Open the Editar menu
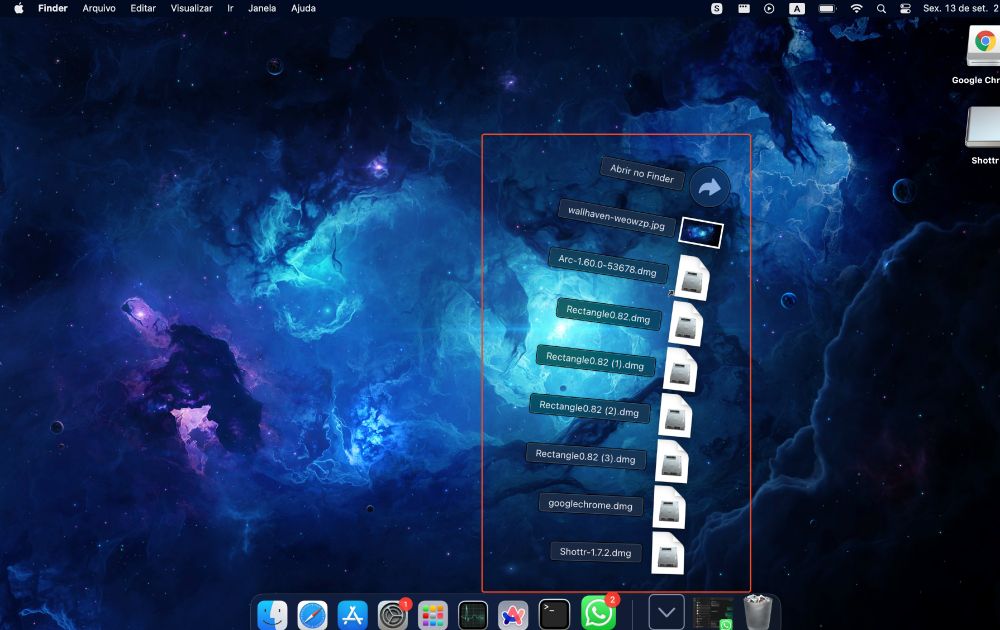1000x630 pixels. (x=143, y=8)
